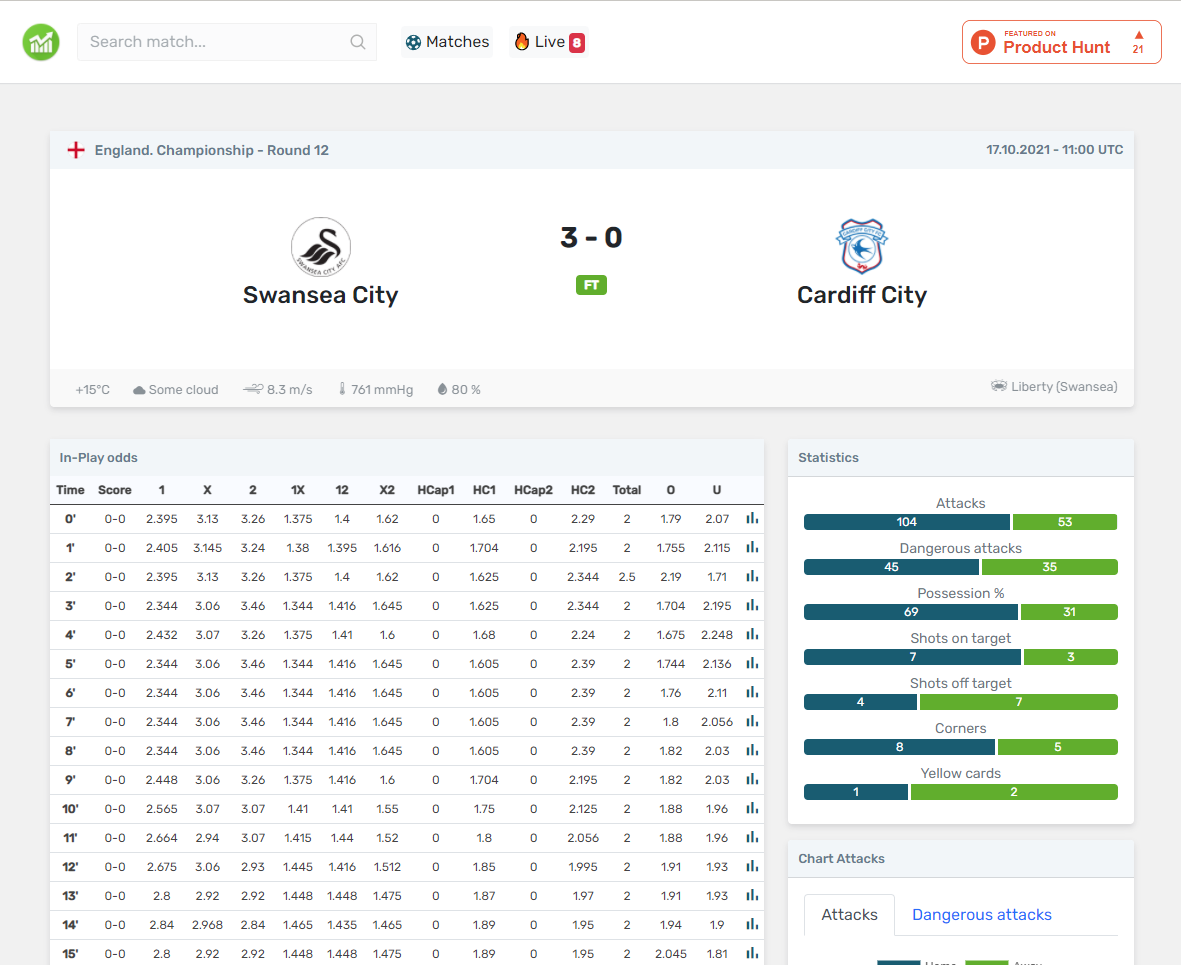This screenshot has height=965, width=1181.
Task: Click the HCap1 column header
Action: [435, 490]
